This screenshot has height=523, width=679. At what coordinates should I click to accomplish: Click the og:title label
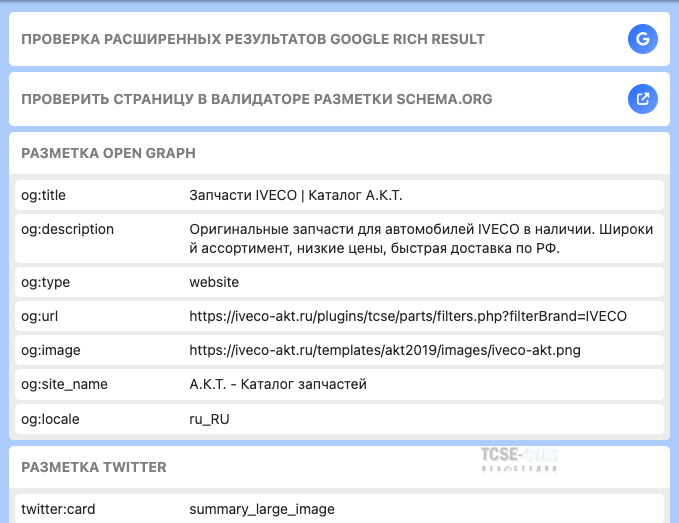43,195
